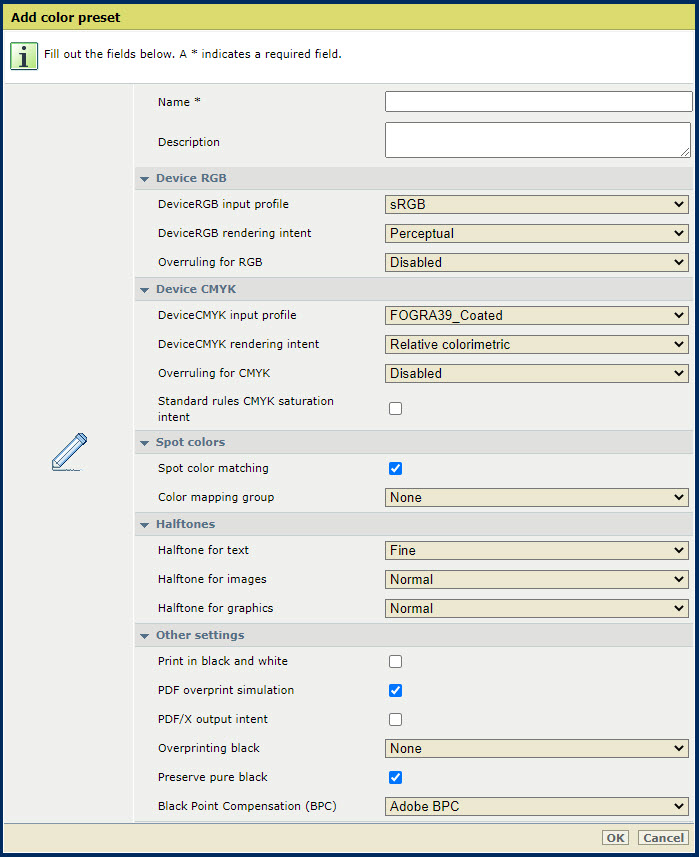The image size is (699, 857).
Task: Uncheck Preserve pure black option
Action: 395,777
